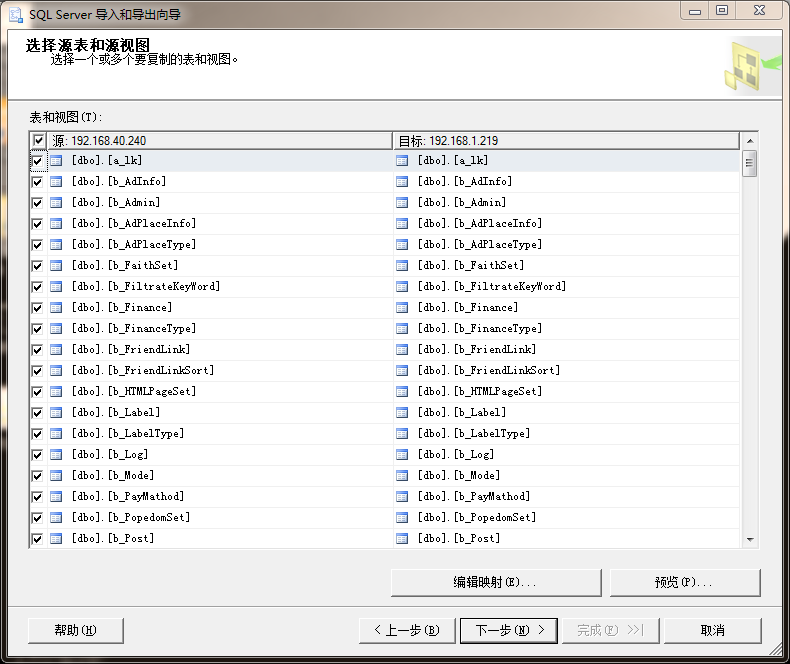Viewport: 790px width, 664px height.
Task: Click destination table icon for [dbo].[a_lk]
Action: [x=402, y=161]
